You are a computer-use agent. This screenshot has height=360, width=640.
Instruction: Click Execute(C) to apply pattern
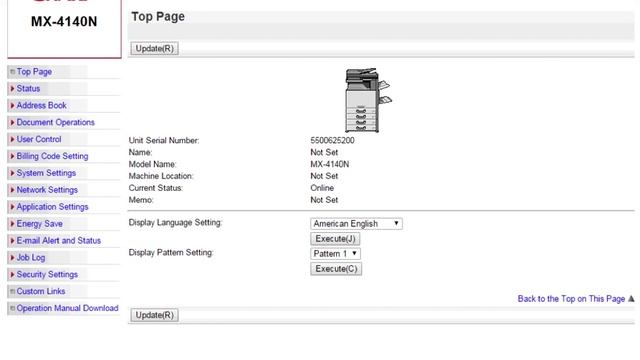coord(336,269)
